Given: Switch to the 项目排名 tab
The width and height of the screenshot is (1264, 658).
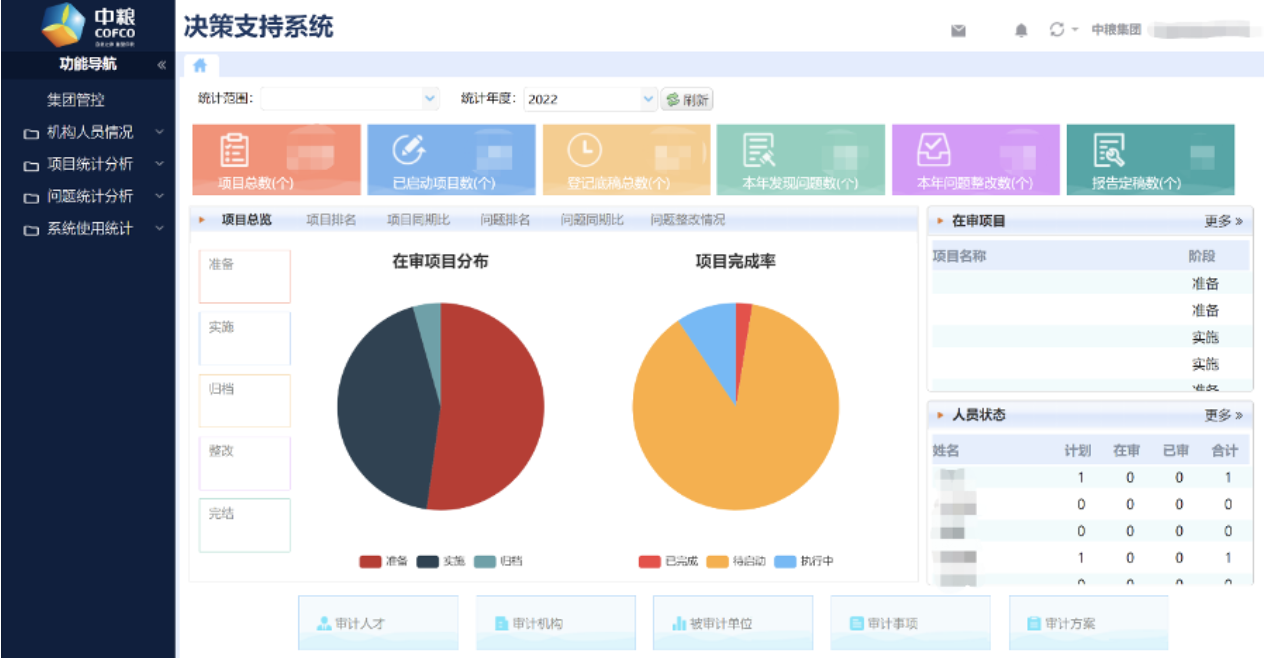Looking at the screenshot, I should [x=331, y=220].
